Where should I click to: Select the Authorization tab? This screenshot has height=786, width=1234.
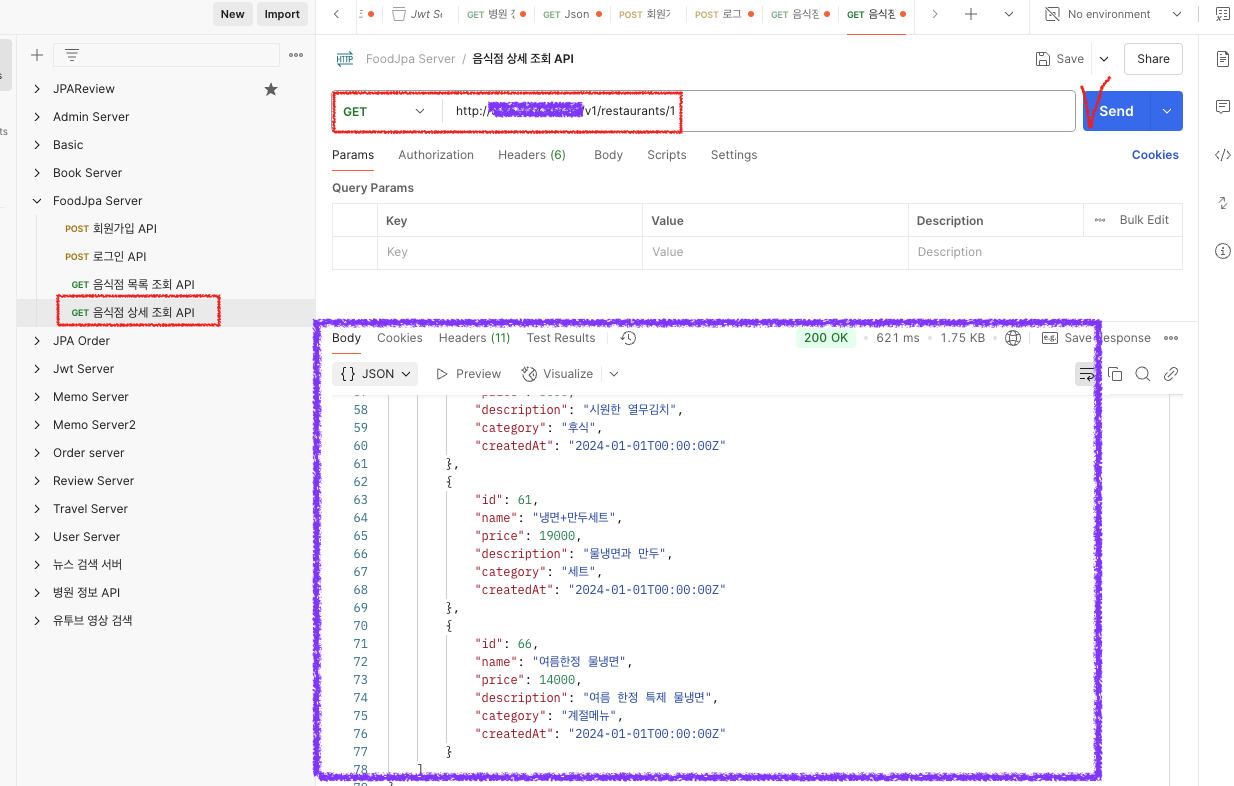[436, 155]
